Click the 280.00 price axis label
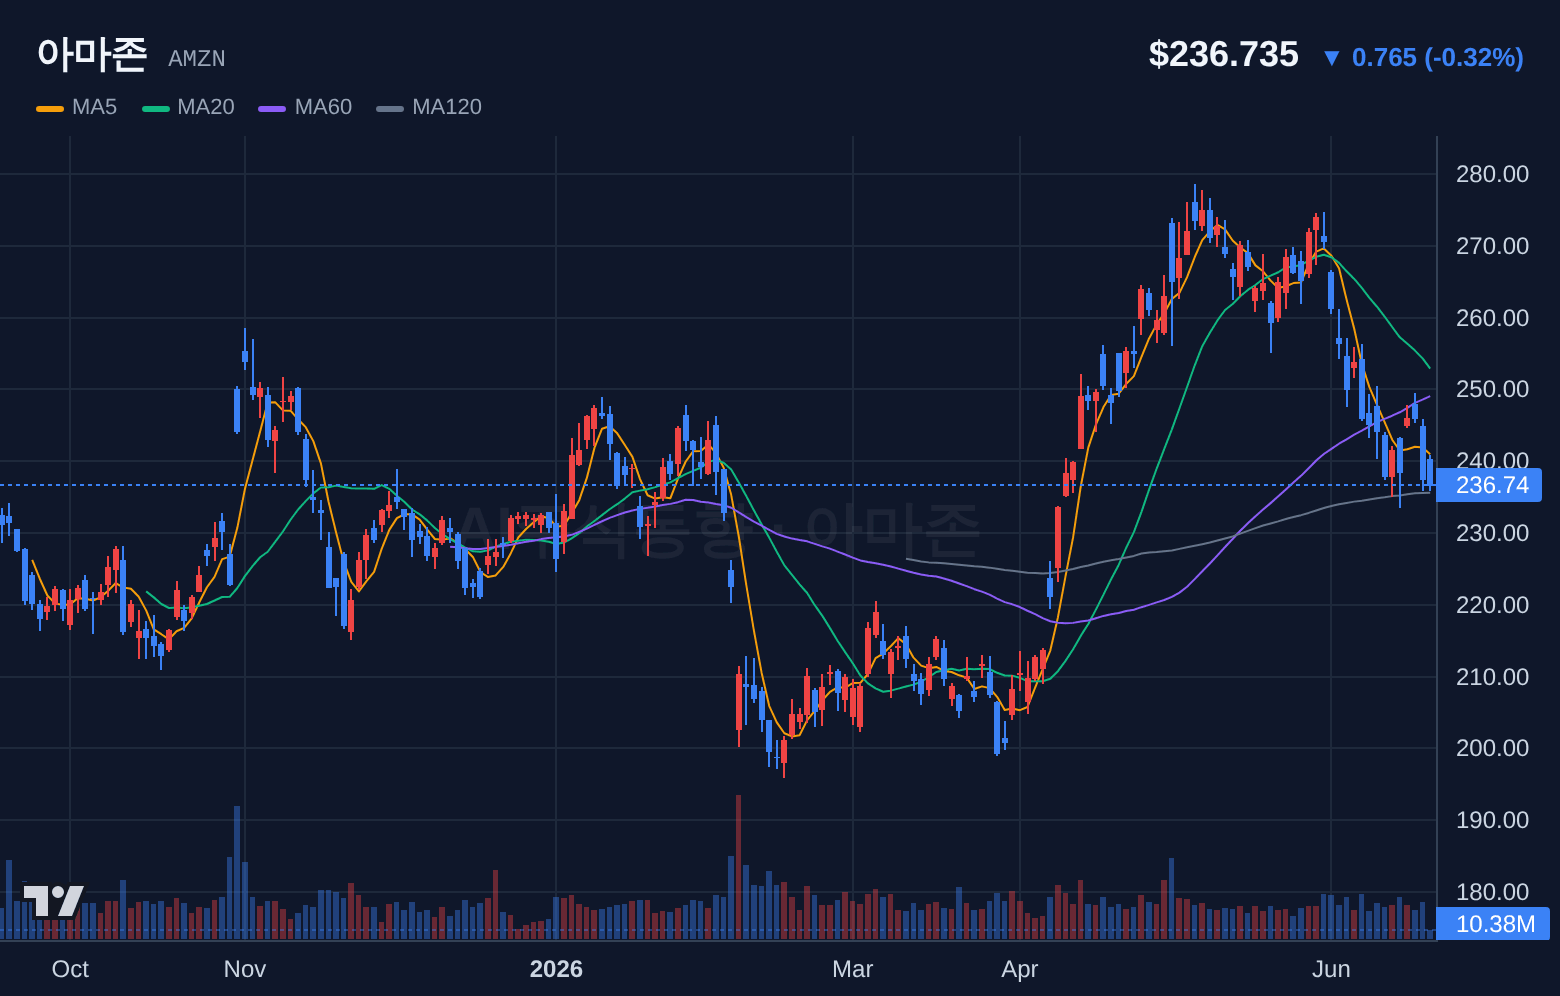 click(1492, 174)
